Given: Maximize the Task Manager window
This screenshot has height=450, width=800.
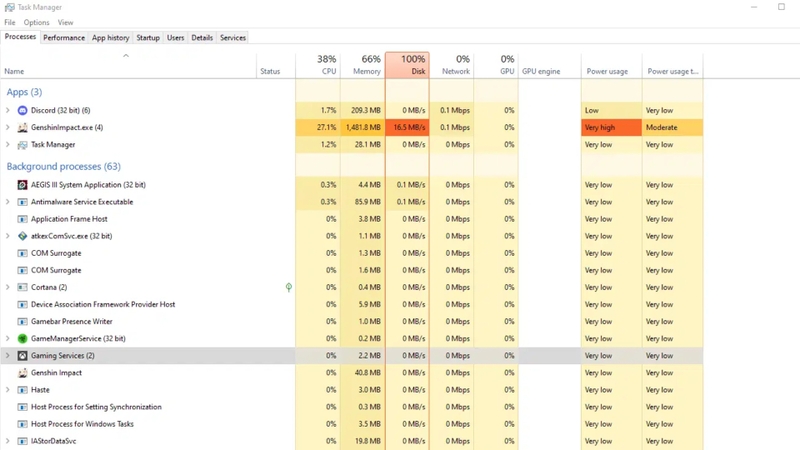Looking at the screenshot, I should 781,7.
